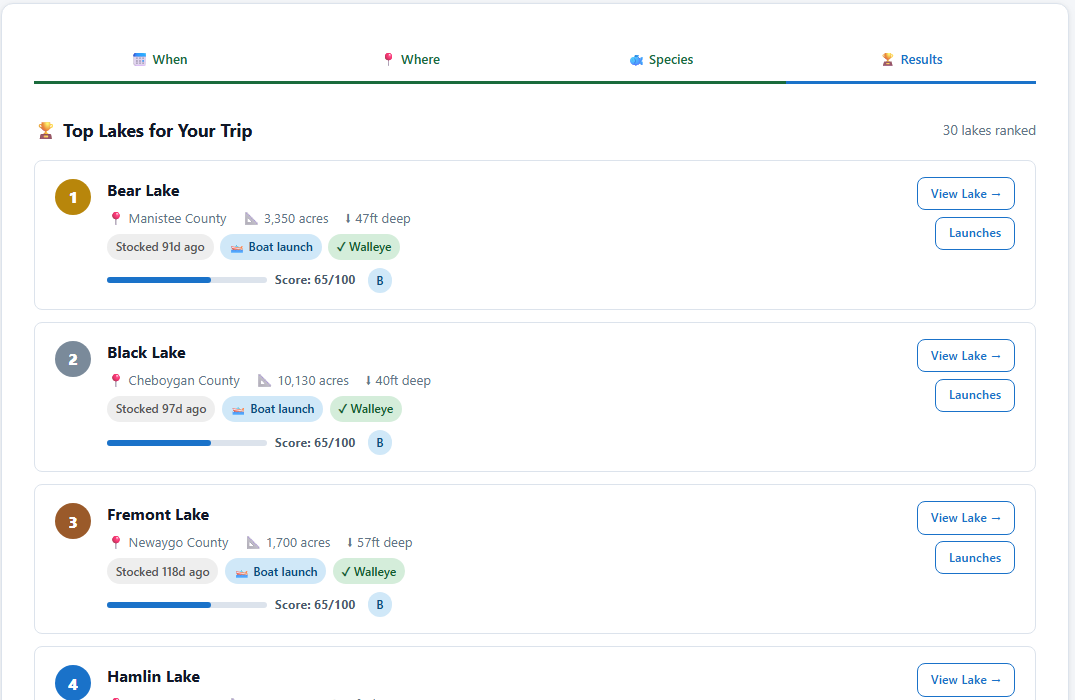Screen dimensions: 1075x700
Task: Click the gold rank 1 badge
Action: (x=73, y=197)
